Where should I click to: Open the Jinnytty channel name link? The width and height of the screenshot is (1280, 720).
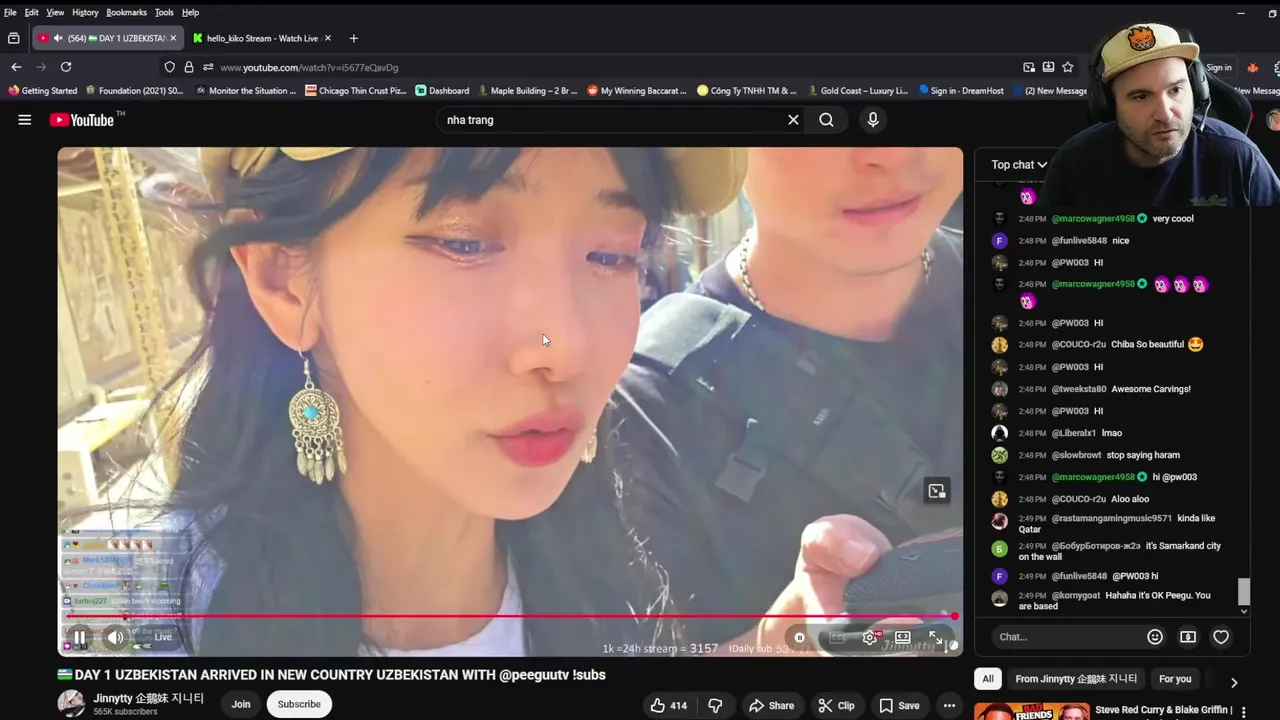click(149, 698)
